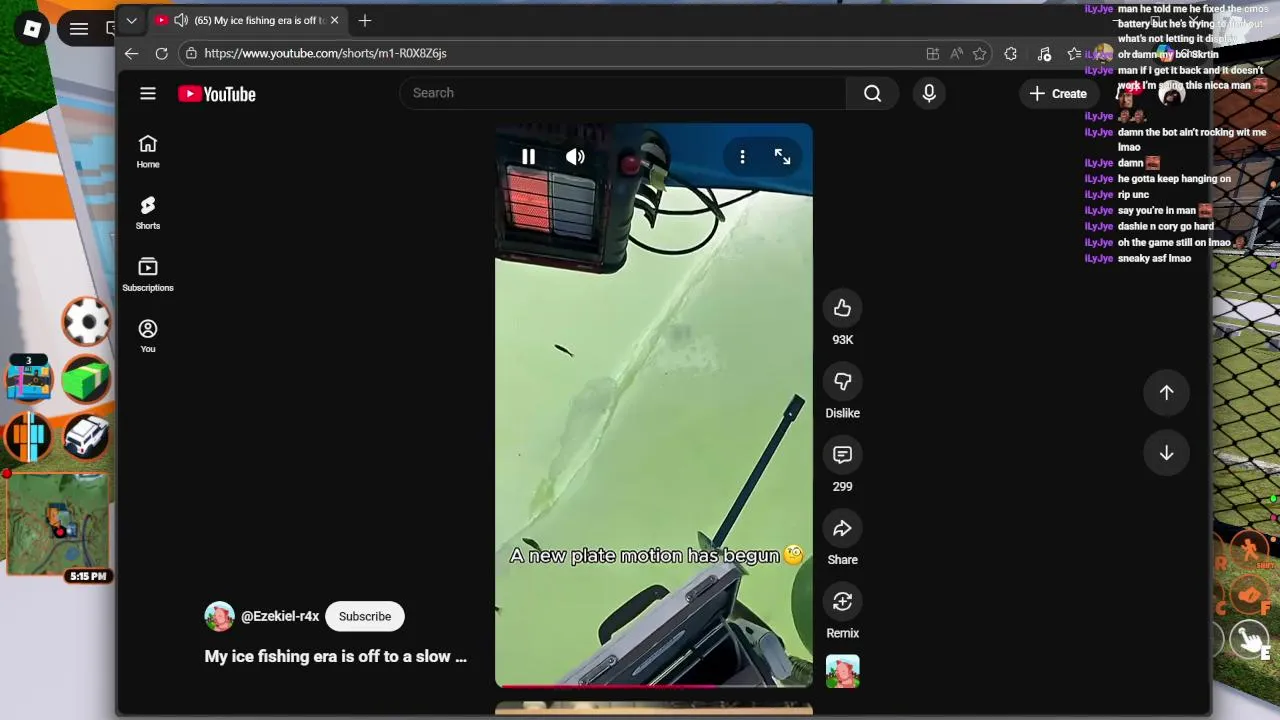View site info via lock icon

coord(192,53)
